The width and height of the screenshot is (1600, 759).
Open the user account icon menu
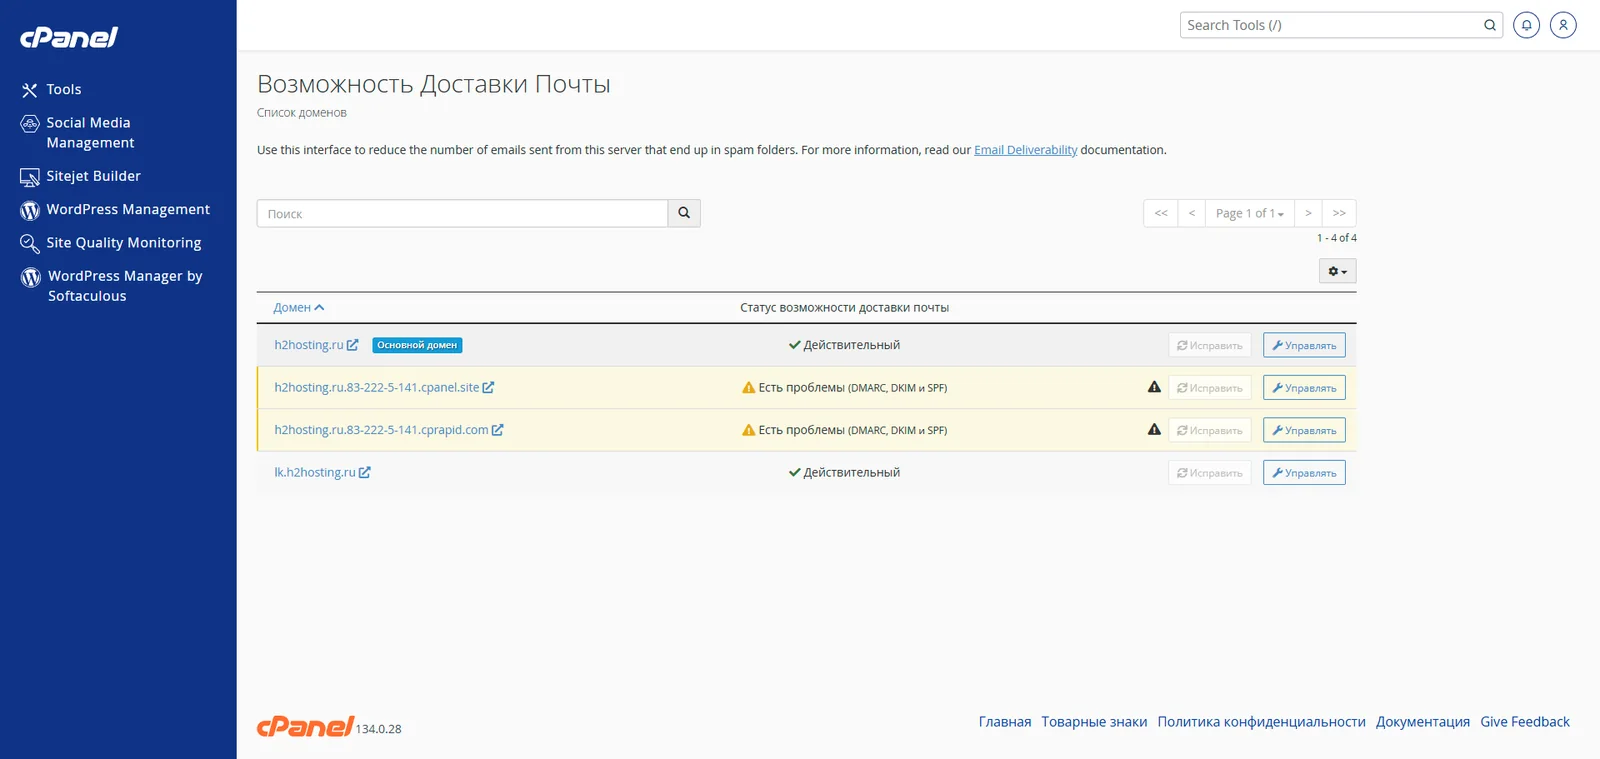click(x=1563, y=25)
